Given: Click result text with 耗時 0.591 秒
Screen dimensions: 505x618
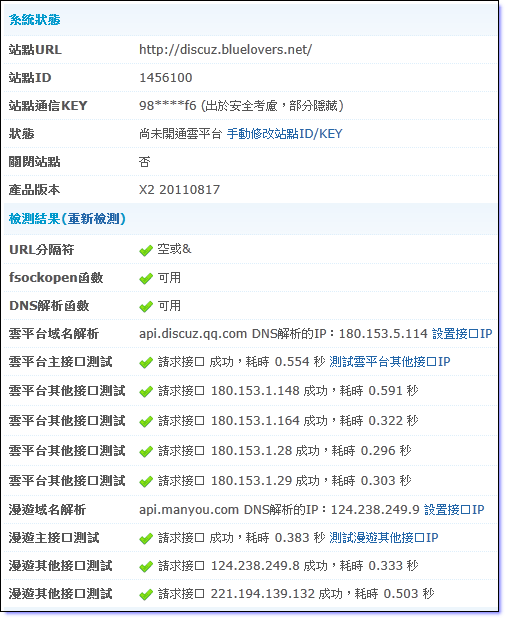Looking at the screenshot, I should pos(288,391).
